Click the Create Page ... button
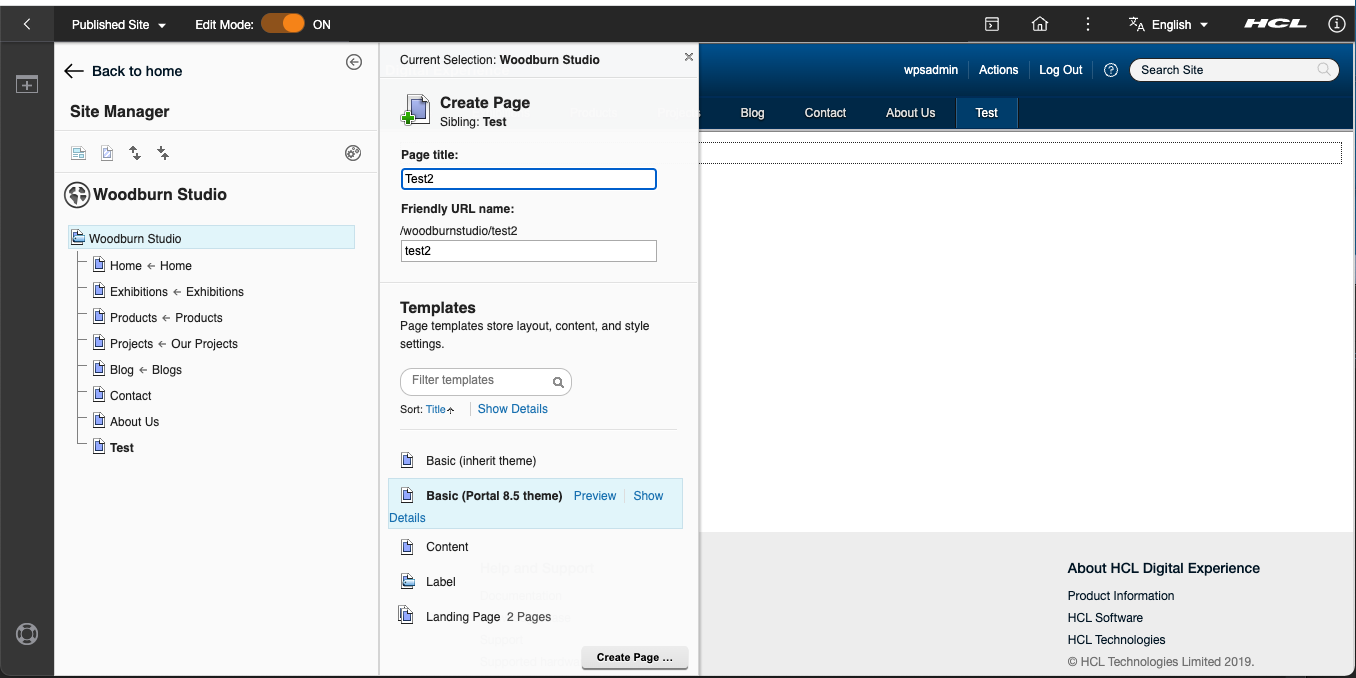This screenshot has height=678, width=1356. coord(634,657)
